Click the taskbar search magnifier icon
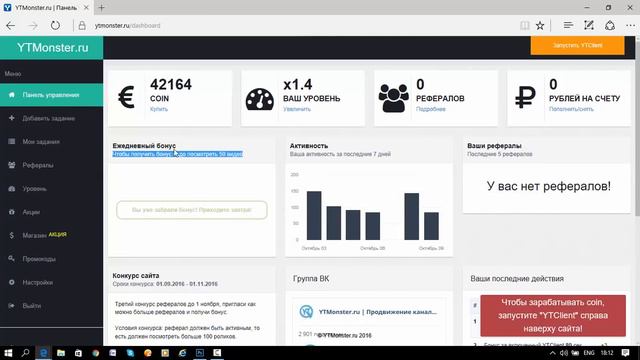640x360 pixels. [x=26, y=353]
